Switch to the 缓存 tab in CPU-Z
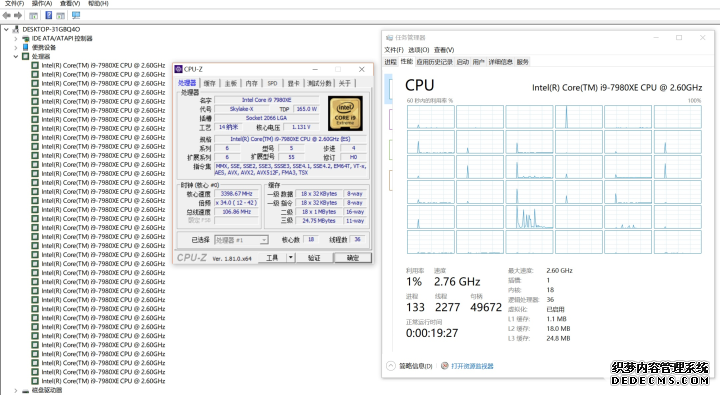Viewport: 720px width, 395px height. [209, 83]
